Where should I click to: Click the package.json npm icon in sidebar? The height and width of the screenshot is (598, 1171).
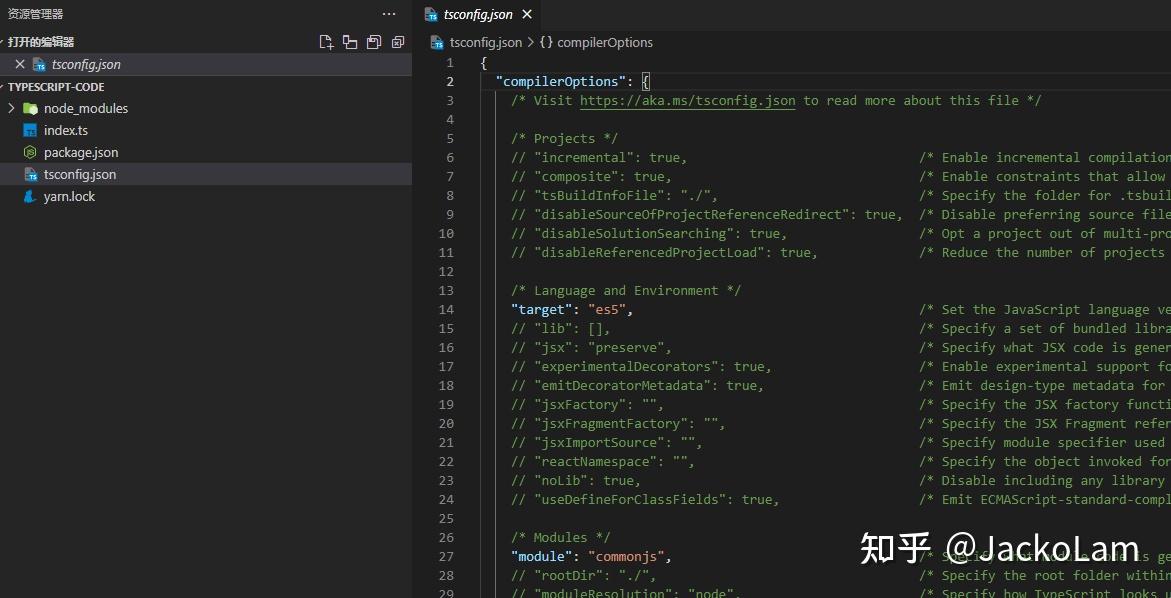pos(28,152)
